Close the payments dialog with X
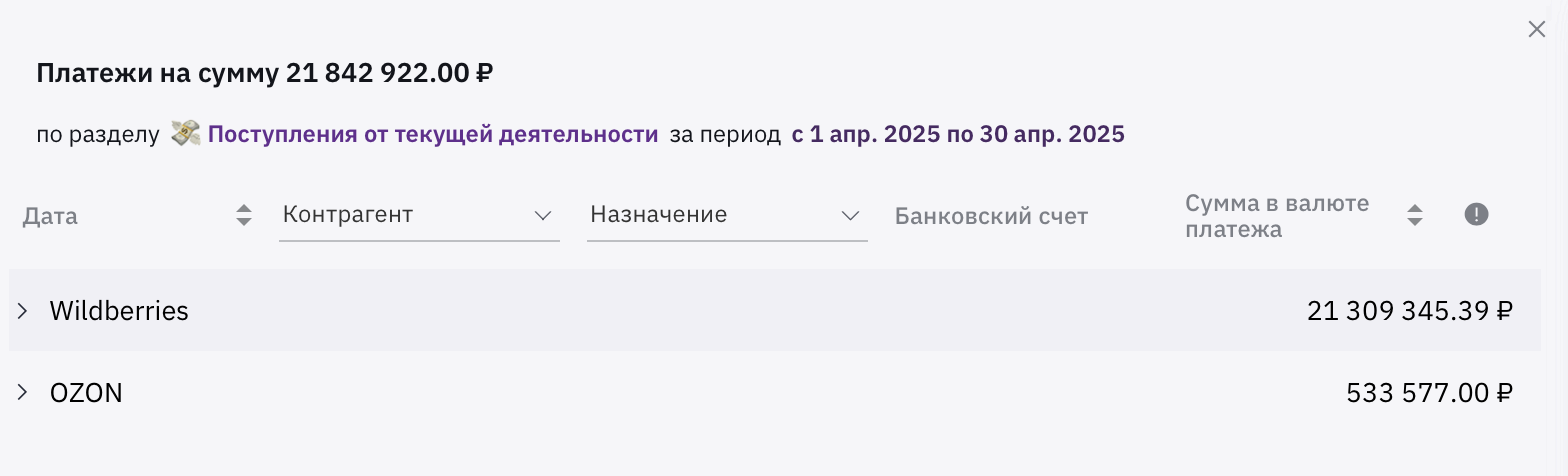Viewport: 1568px width, 476px height. pos(1537,30)
